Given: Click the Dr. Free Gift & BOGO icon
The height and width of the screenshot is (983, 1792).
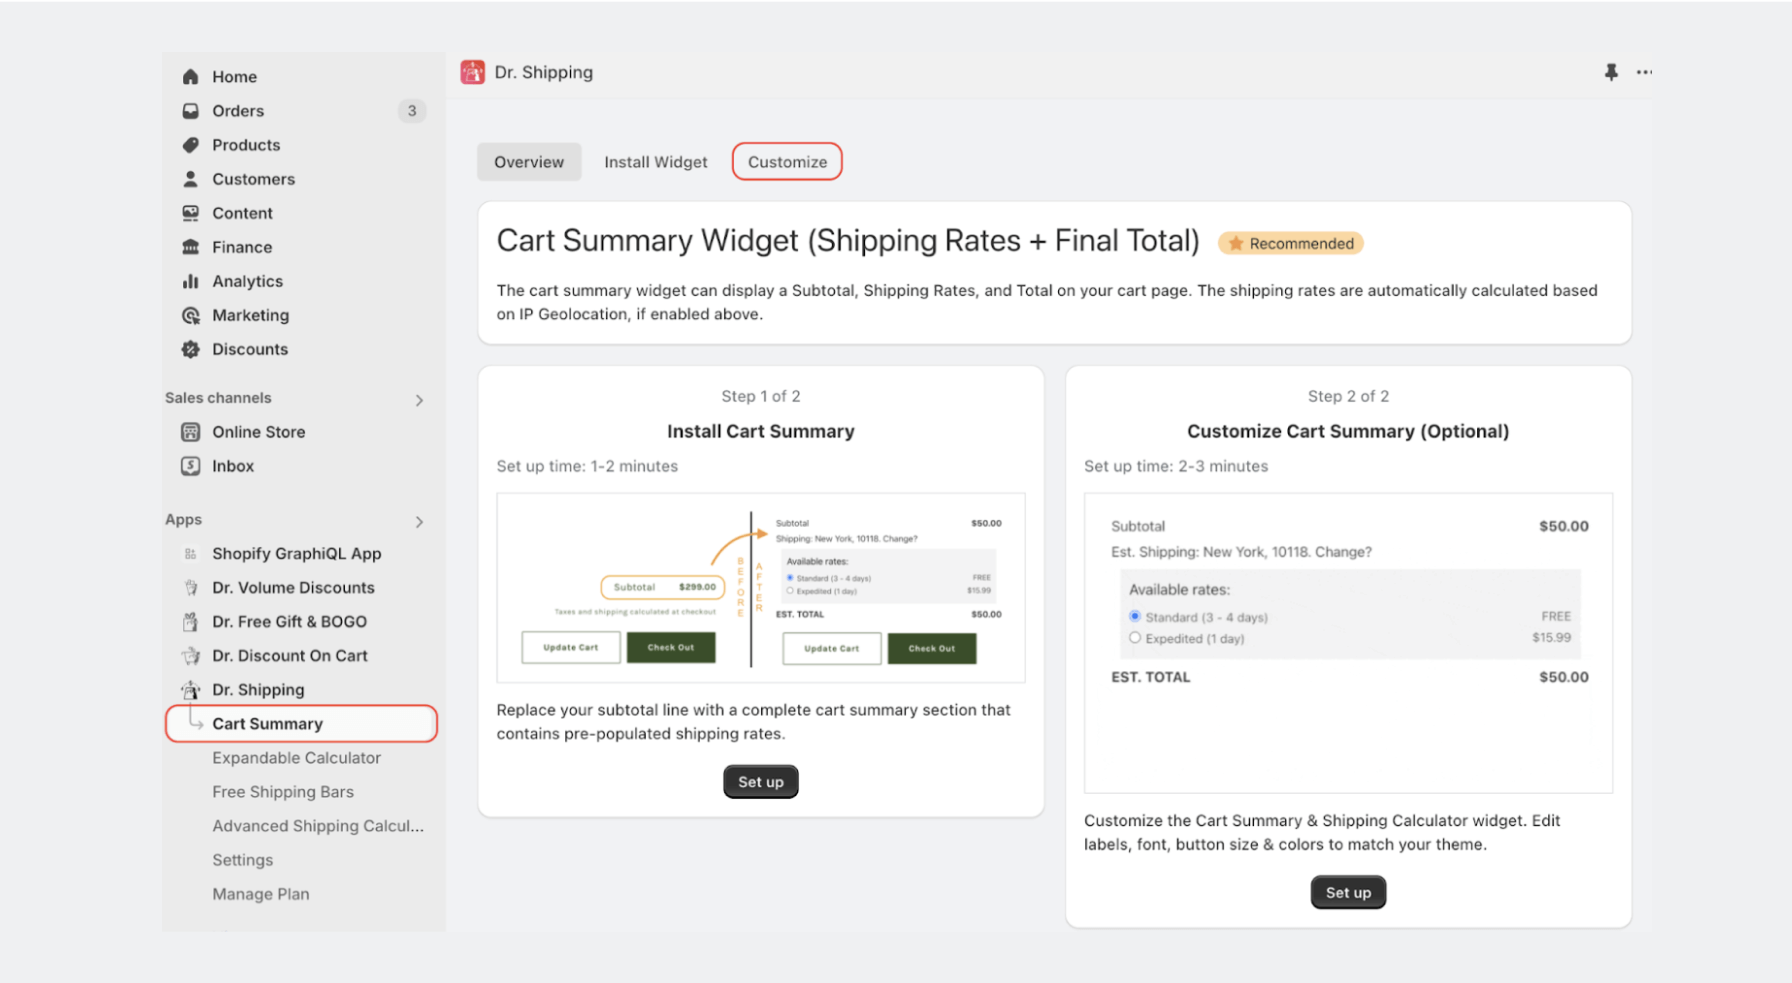Looking at the screenshot, I should coord(190,622).
